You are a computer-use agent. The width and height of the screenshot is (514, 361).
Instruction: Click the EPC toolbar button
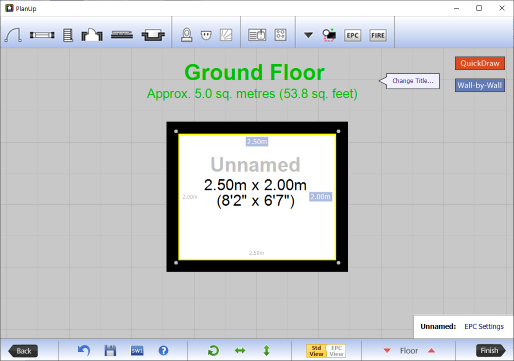(352, 35)
